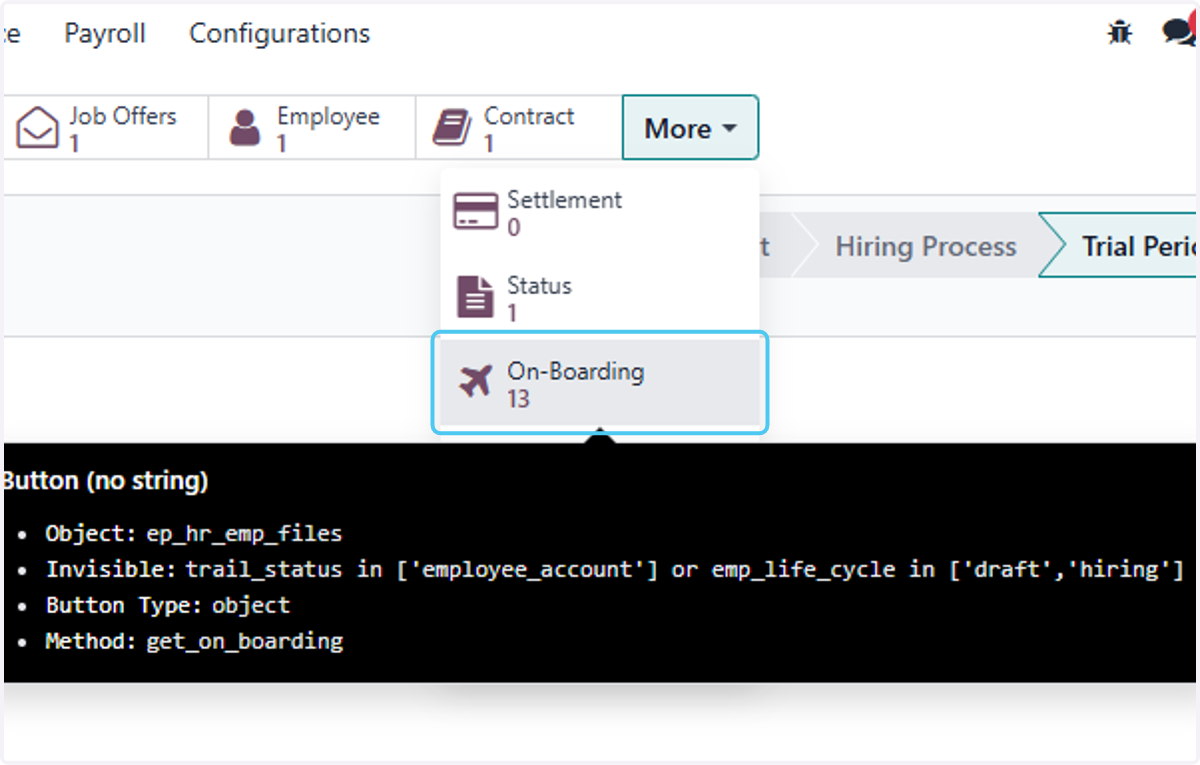Click the On-Boarding count 13
The width and height of the screenshot is (1200, 765).
click(518, 399)
